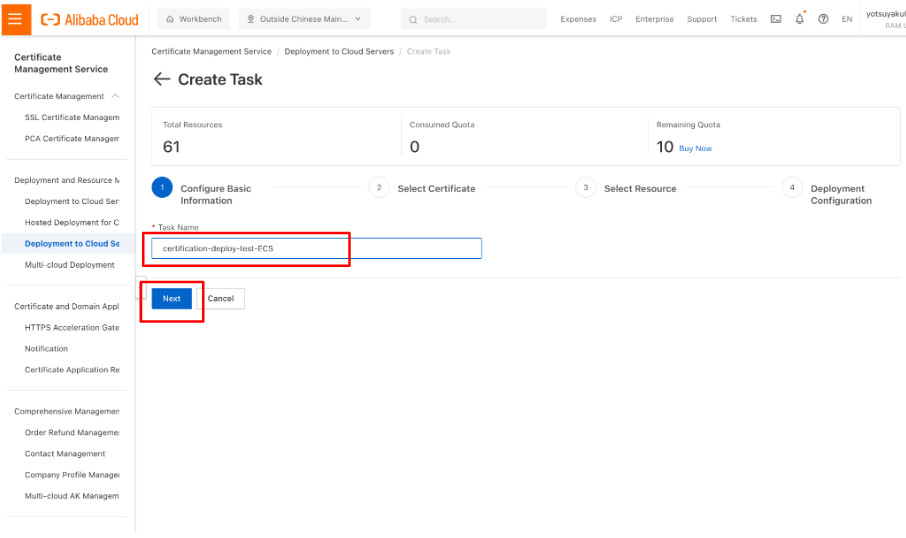Open SSL Certificate Management in sidebar
906x538 pixels.
click(x=72, y=117)
